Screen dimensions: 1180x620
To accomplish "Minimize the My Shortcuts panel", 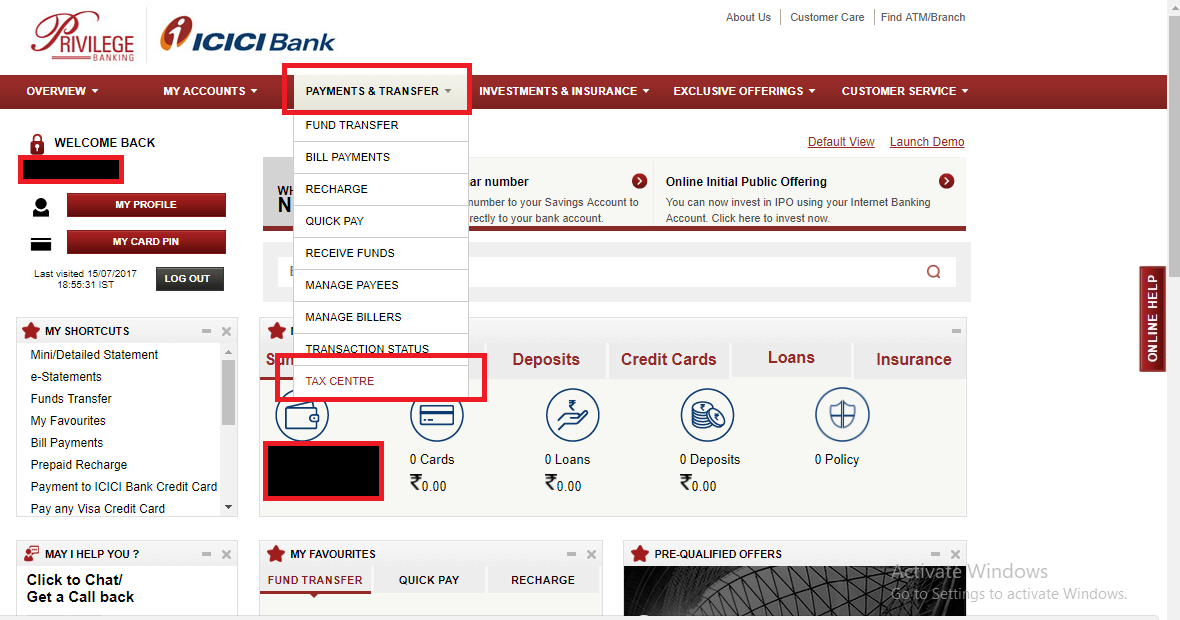I will [206, 331].
